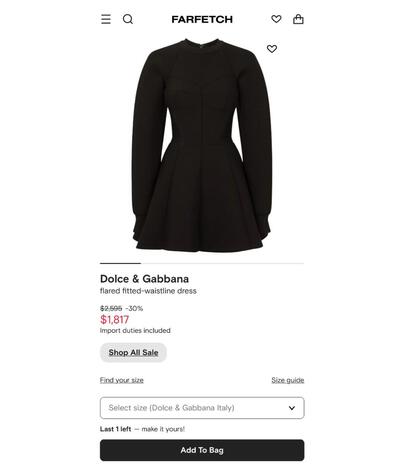400x474 pixels.
Task: Click Add To Bag button
Action: (202, 450)
